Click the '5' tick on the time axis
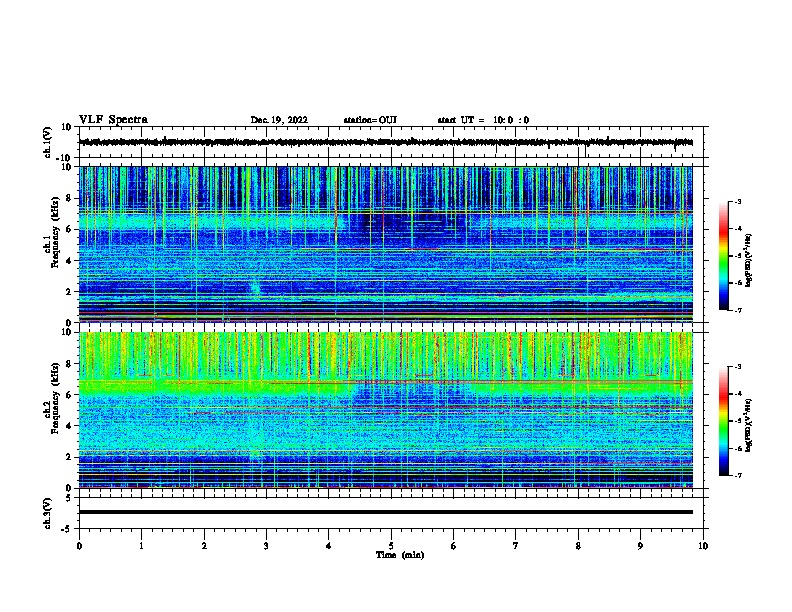This screenshot has height=612, width=792. click(391, 546)
